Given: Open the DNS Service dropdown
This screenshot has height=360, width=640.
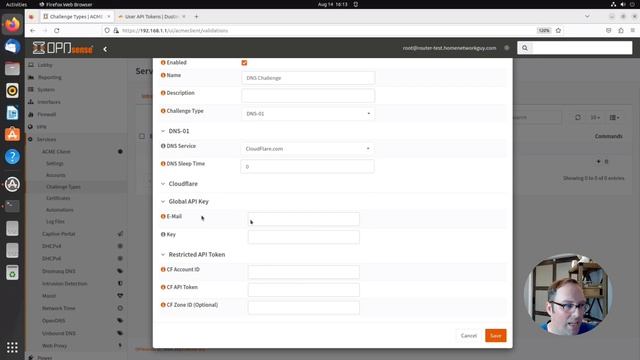Looking at the screenshot, I should click(x=307, y=149).
